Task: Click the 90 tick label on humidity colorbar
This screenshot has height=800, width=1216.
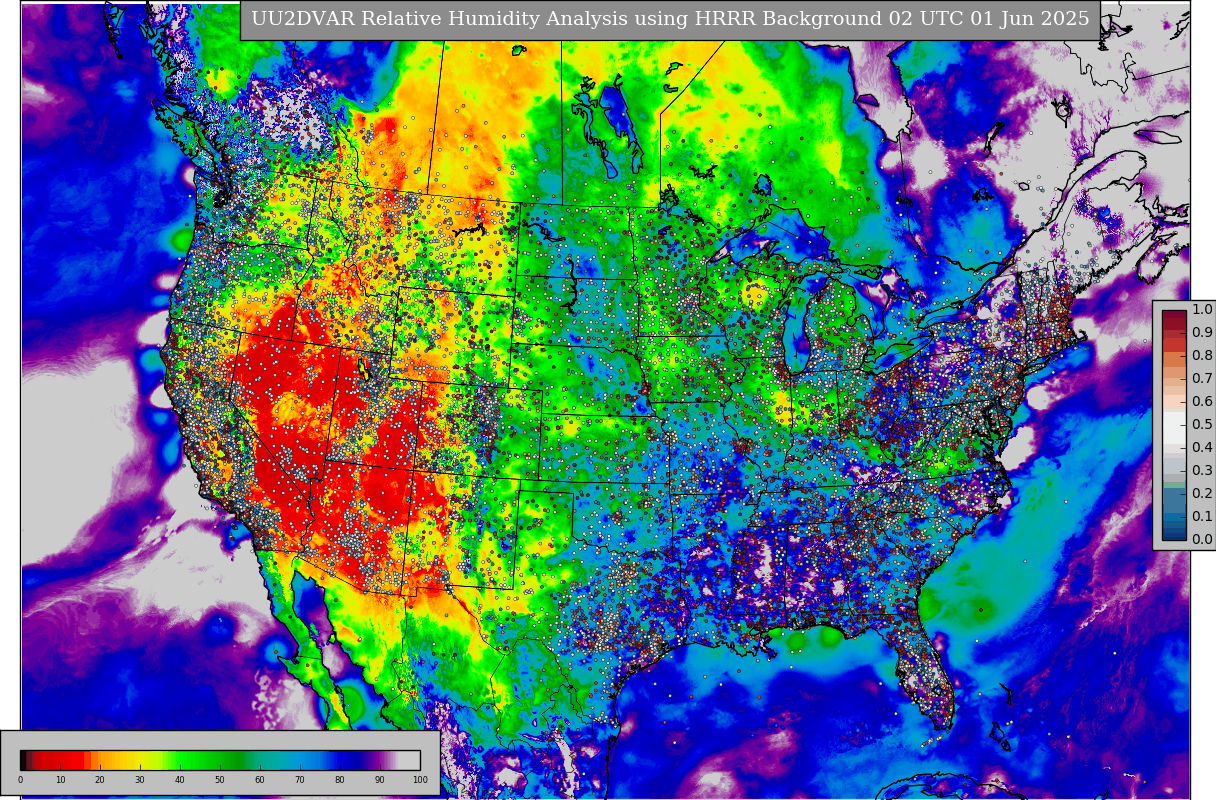Action: click(x=380, y=780)
